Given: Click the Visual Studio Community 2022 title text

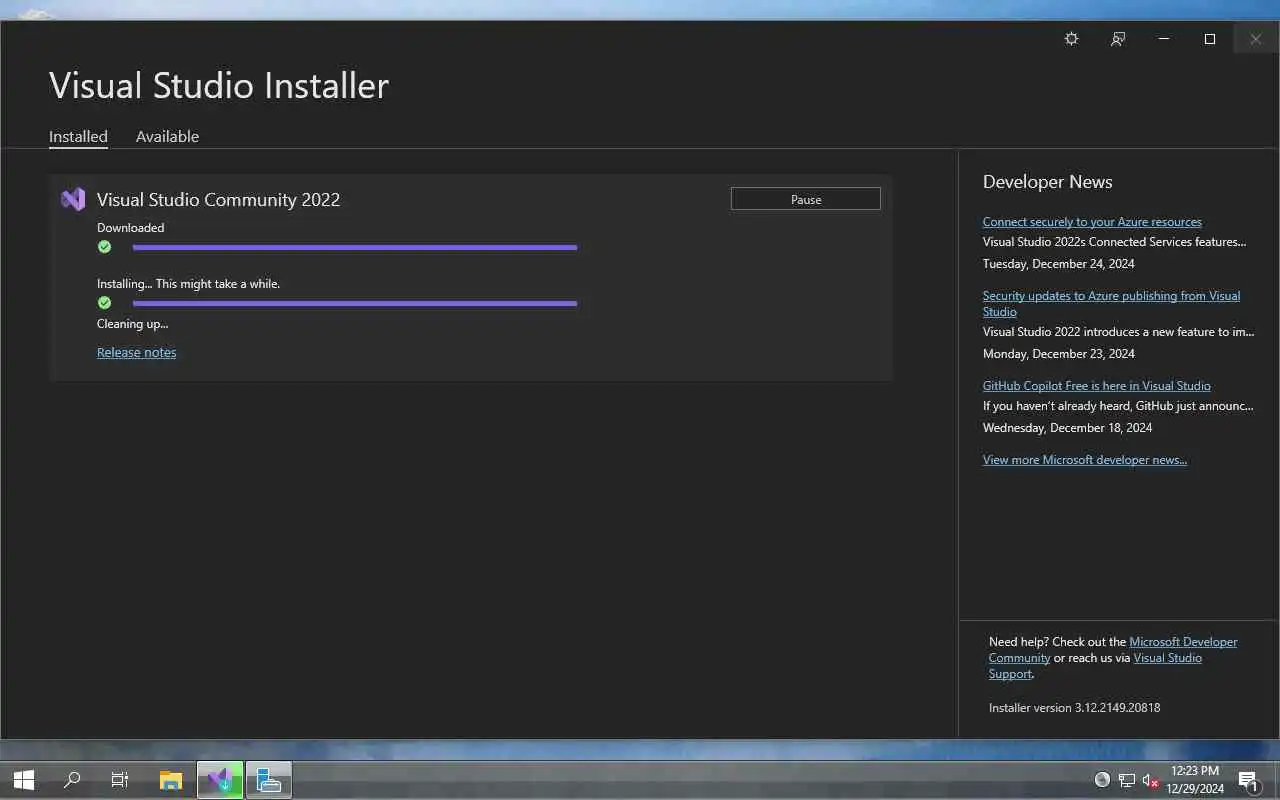Looking at the screenshot, I should coord(218,200).
